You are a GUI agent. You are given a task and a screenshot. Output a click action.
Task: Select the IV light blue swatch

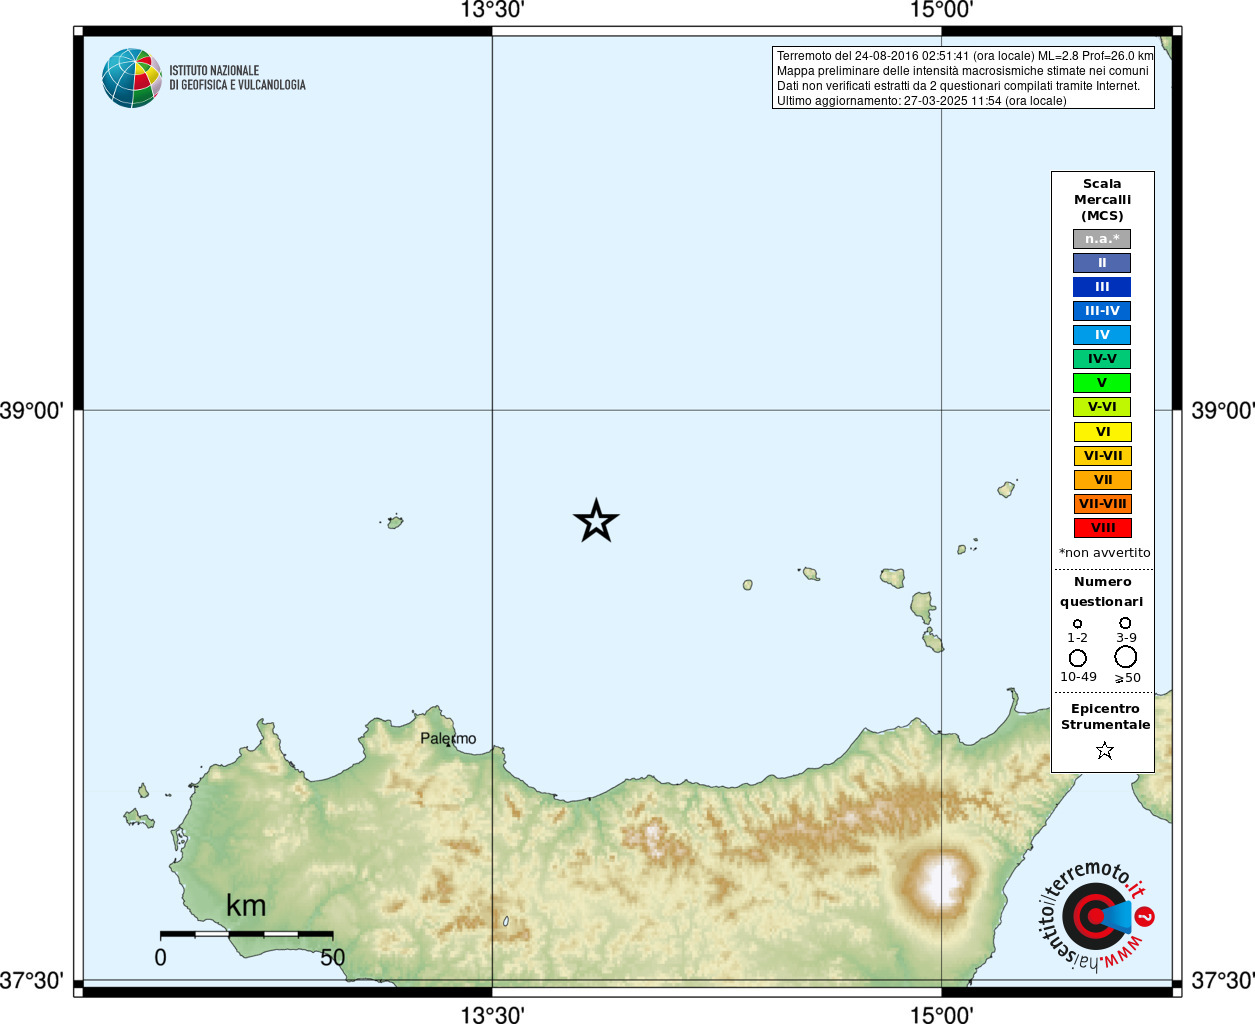pyautogui.click(x=1102, y=335)
